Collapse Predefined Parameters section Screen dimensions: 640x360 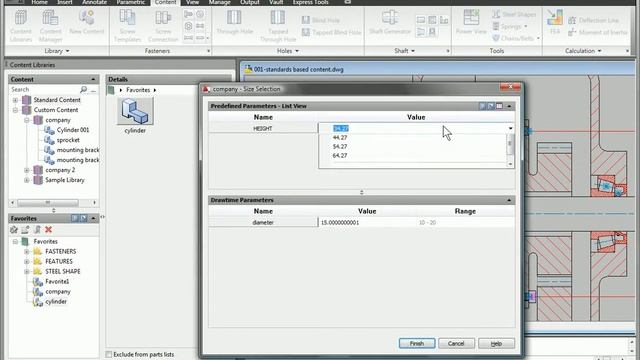coord(509,106)
